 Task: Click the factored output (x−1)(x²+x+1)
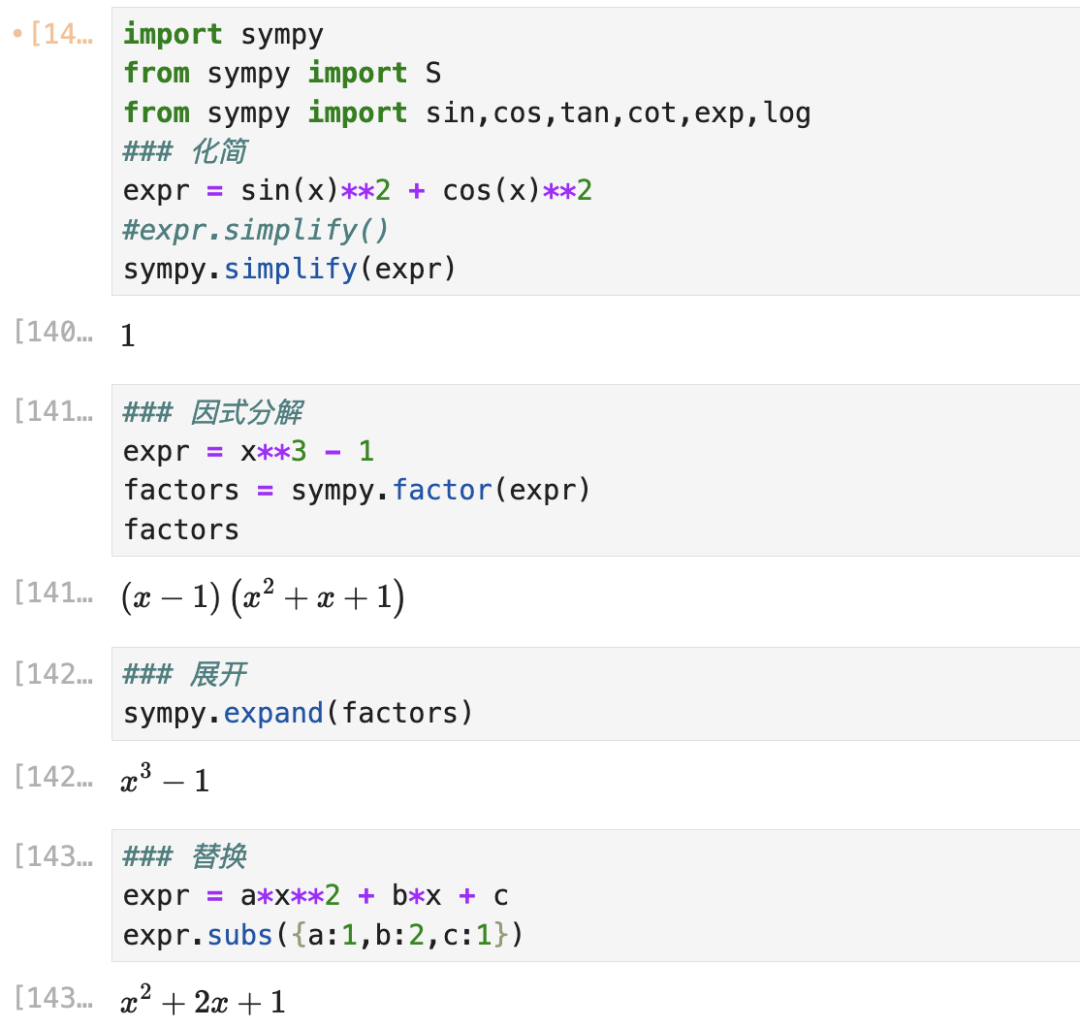[x=262, y=599]
